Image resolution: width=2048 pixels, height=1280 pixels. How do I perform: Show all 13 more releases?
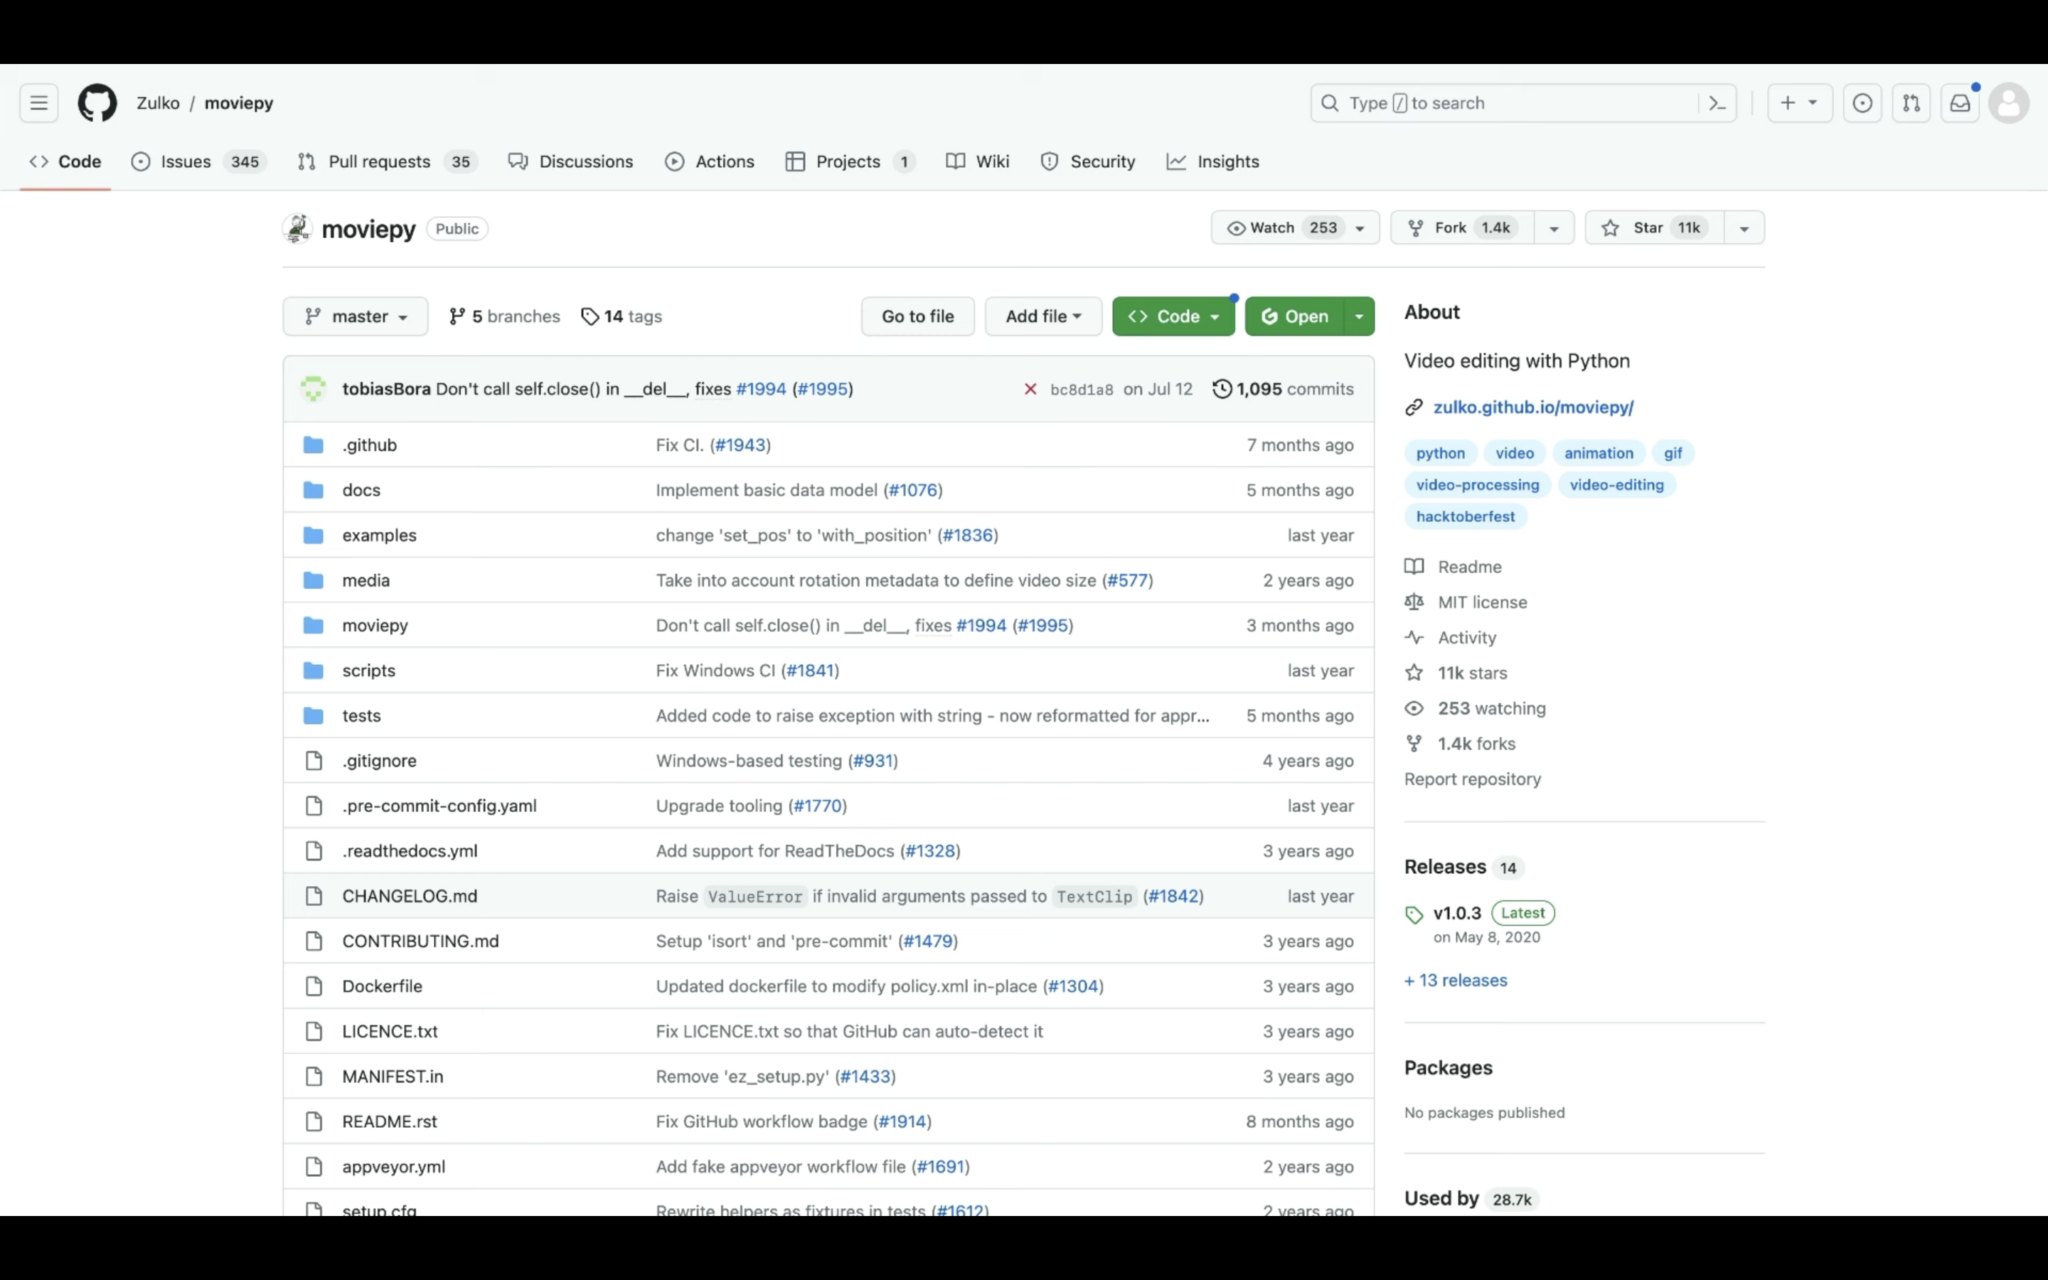pos(1455,980)
